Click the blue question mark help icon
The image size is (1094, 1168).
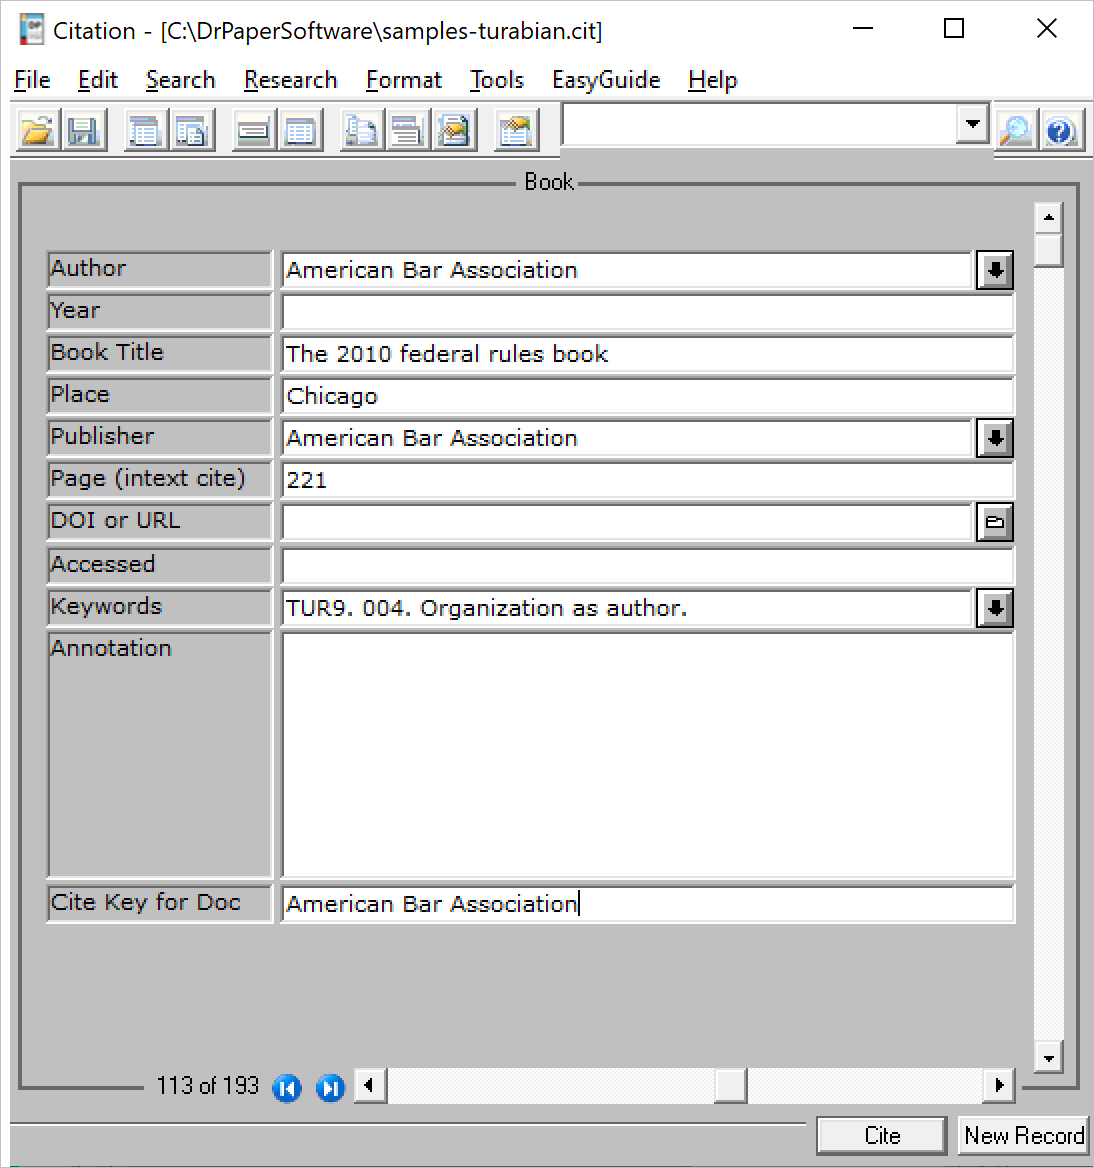click(x=1061, y=131)
